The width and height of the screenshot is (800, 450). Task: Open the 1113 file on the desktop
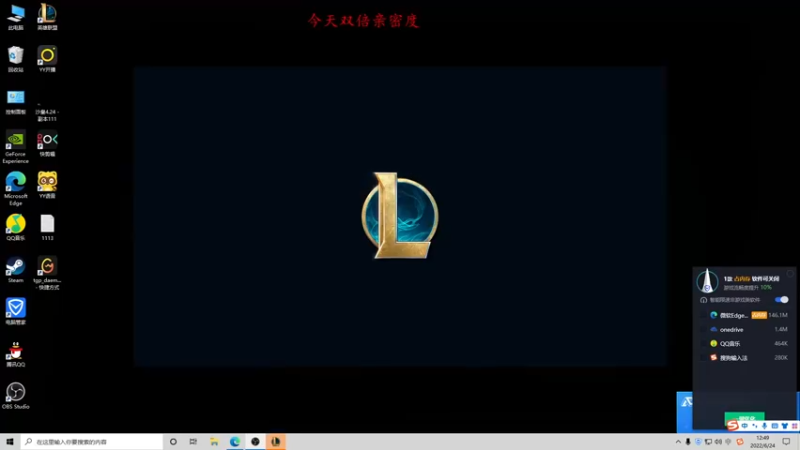tap(47, 228)
